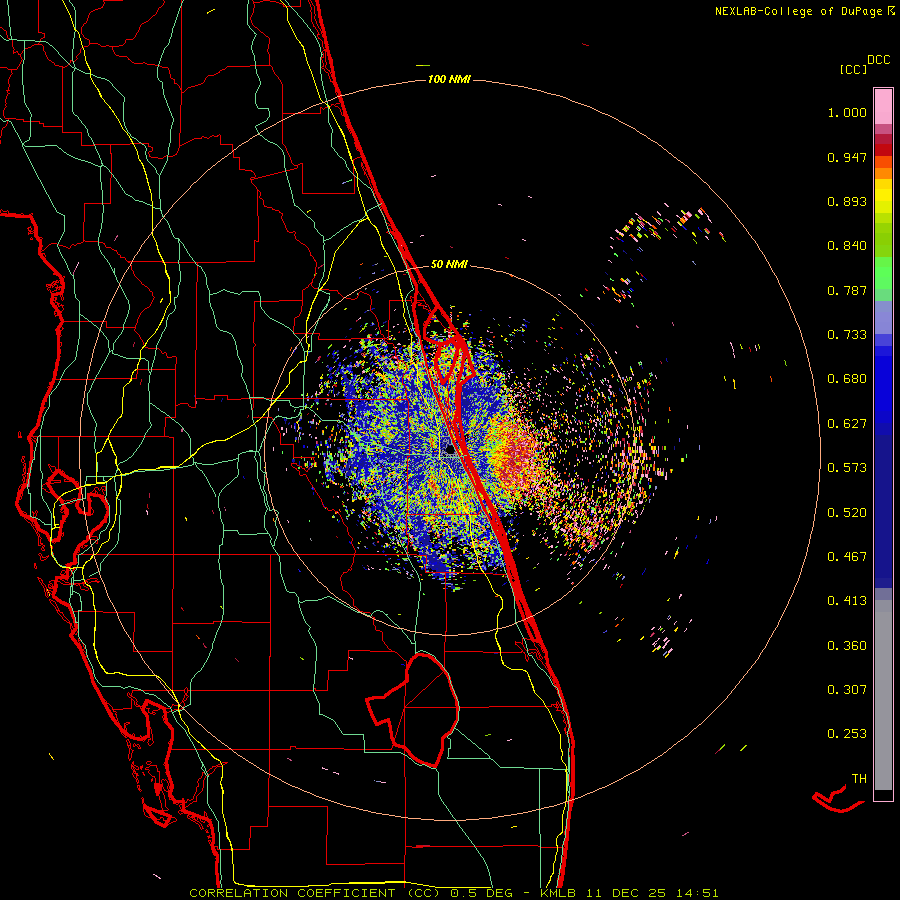Viewport: 900px width, 900px height.
Task: Click the 0.893 scale label
Action: [x=847, y=201]
